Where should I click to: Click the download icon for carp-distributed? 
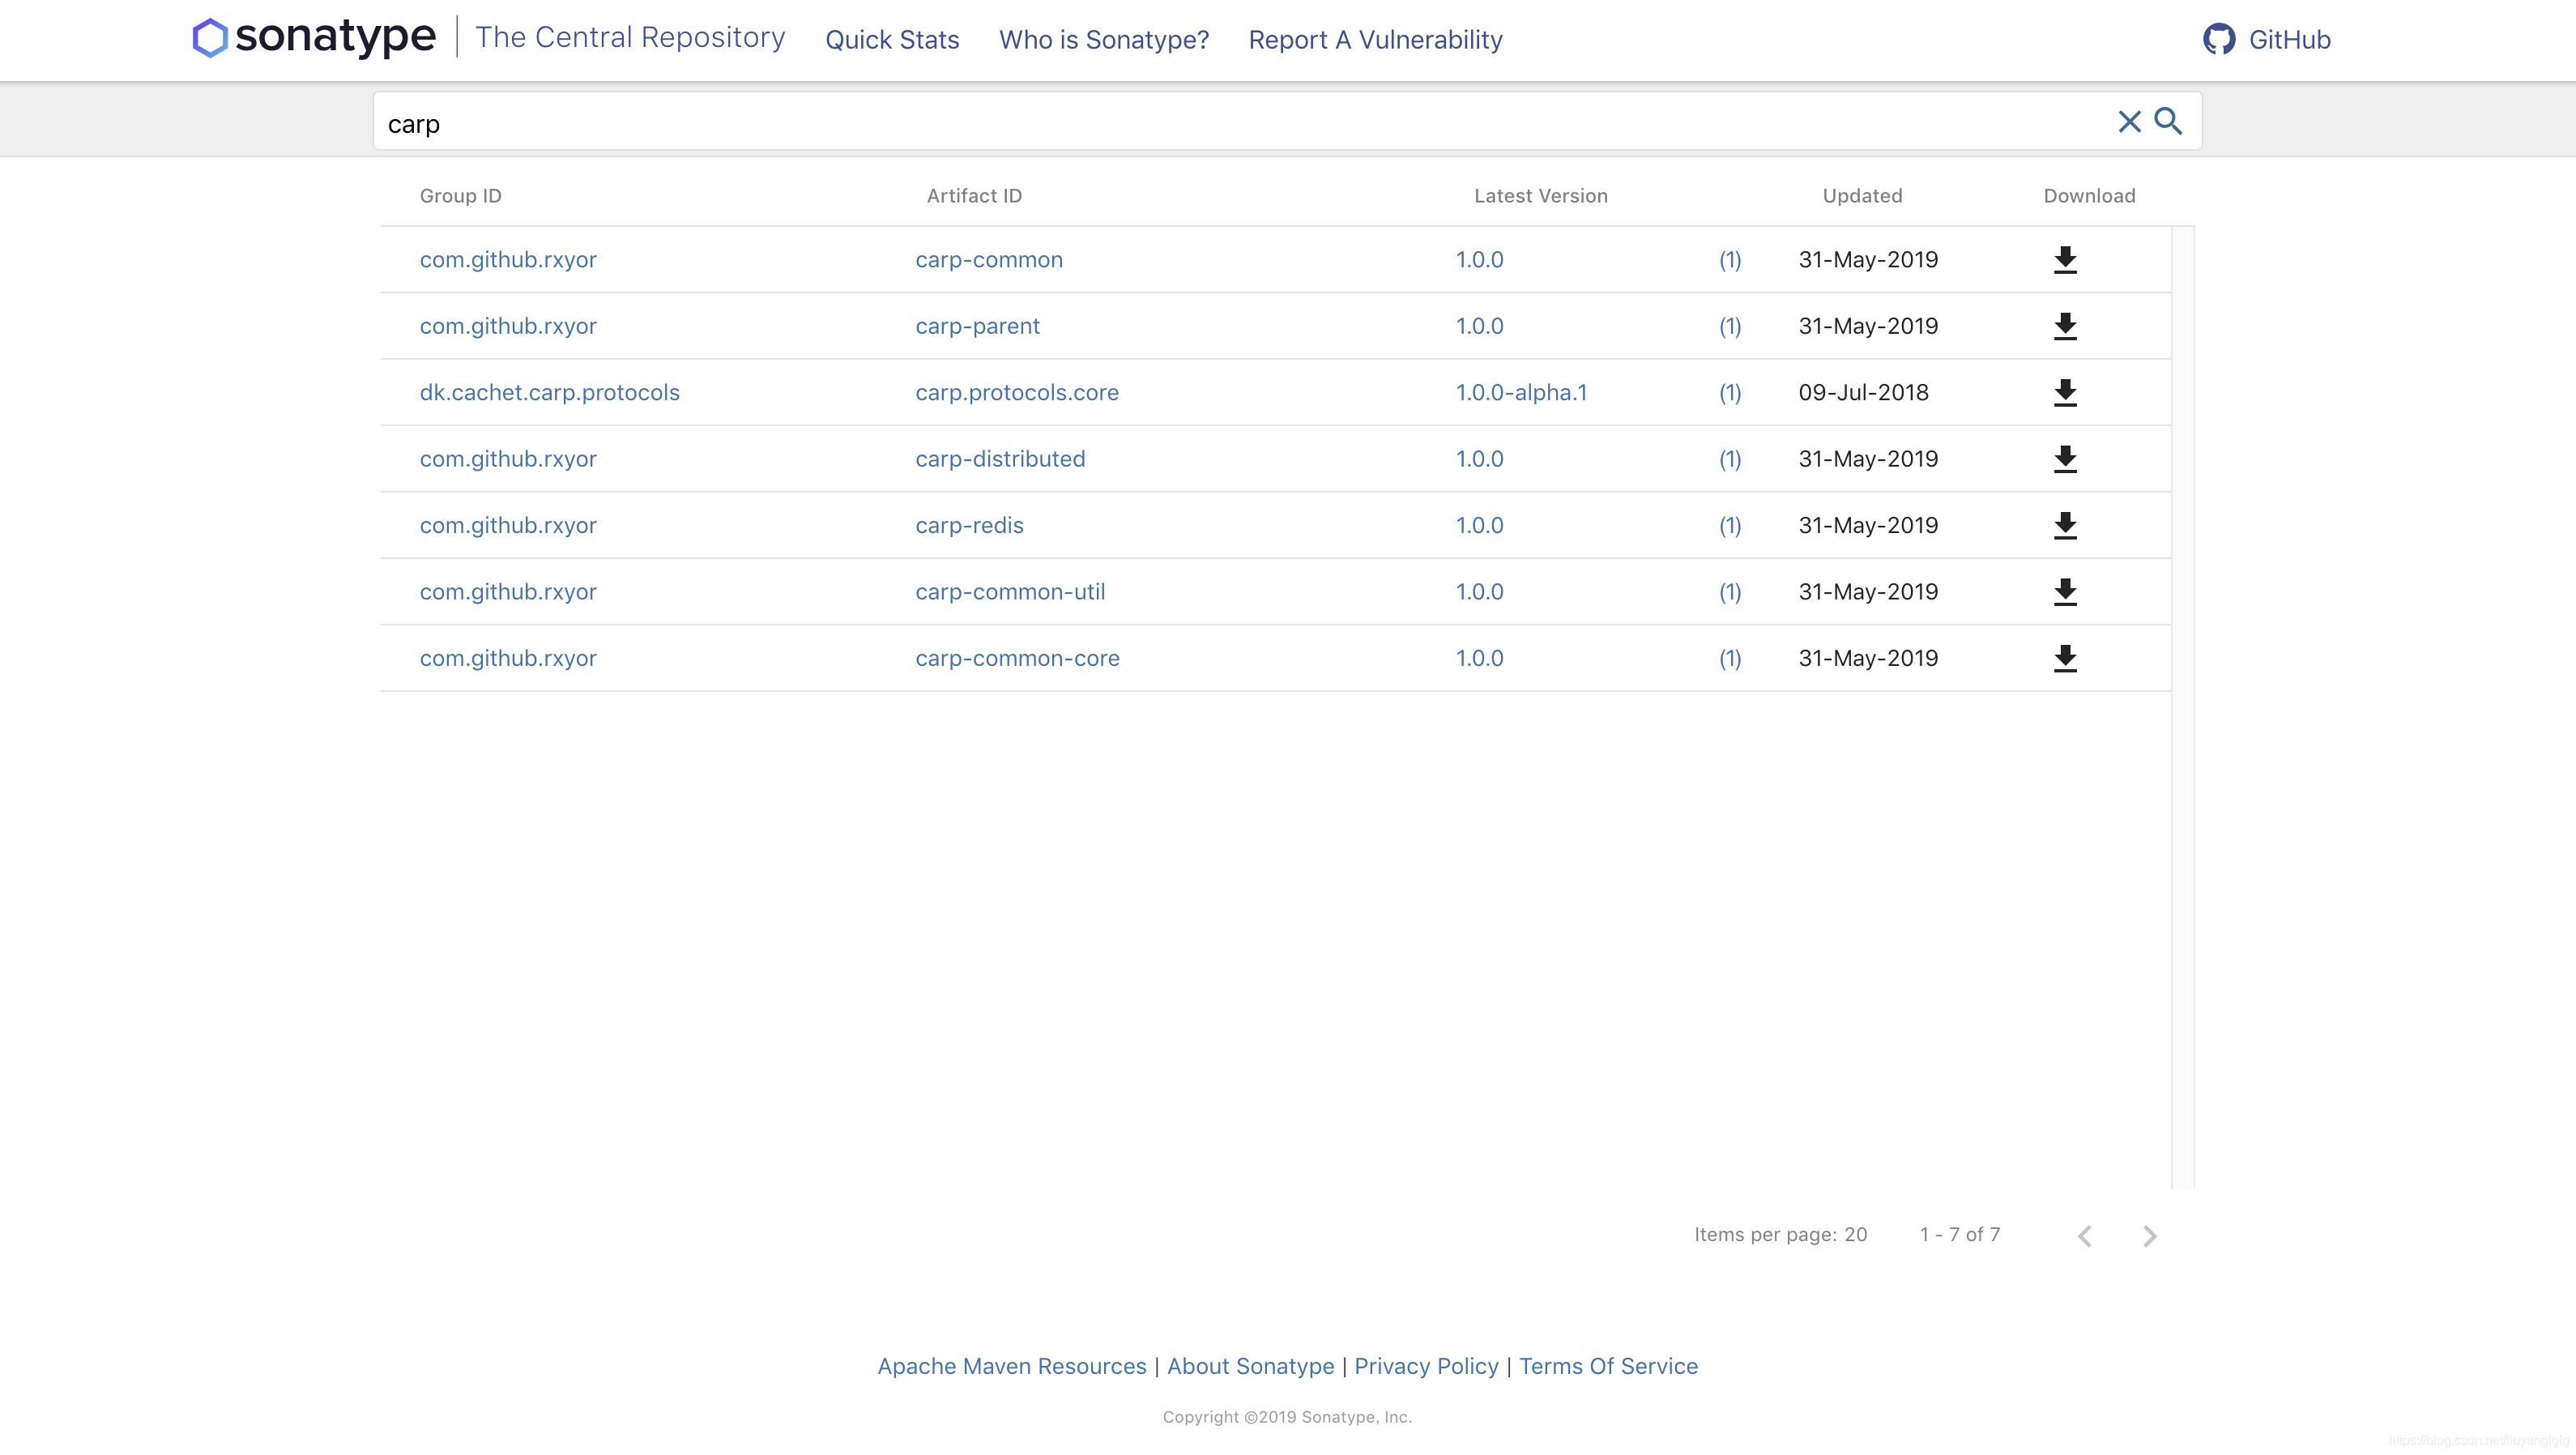[x=2063, y=459]
